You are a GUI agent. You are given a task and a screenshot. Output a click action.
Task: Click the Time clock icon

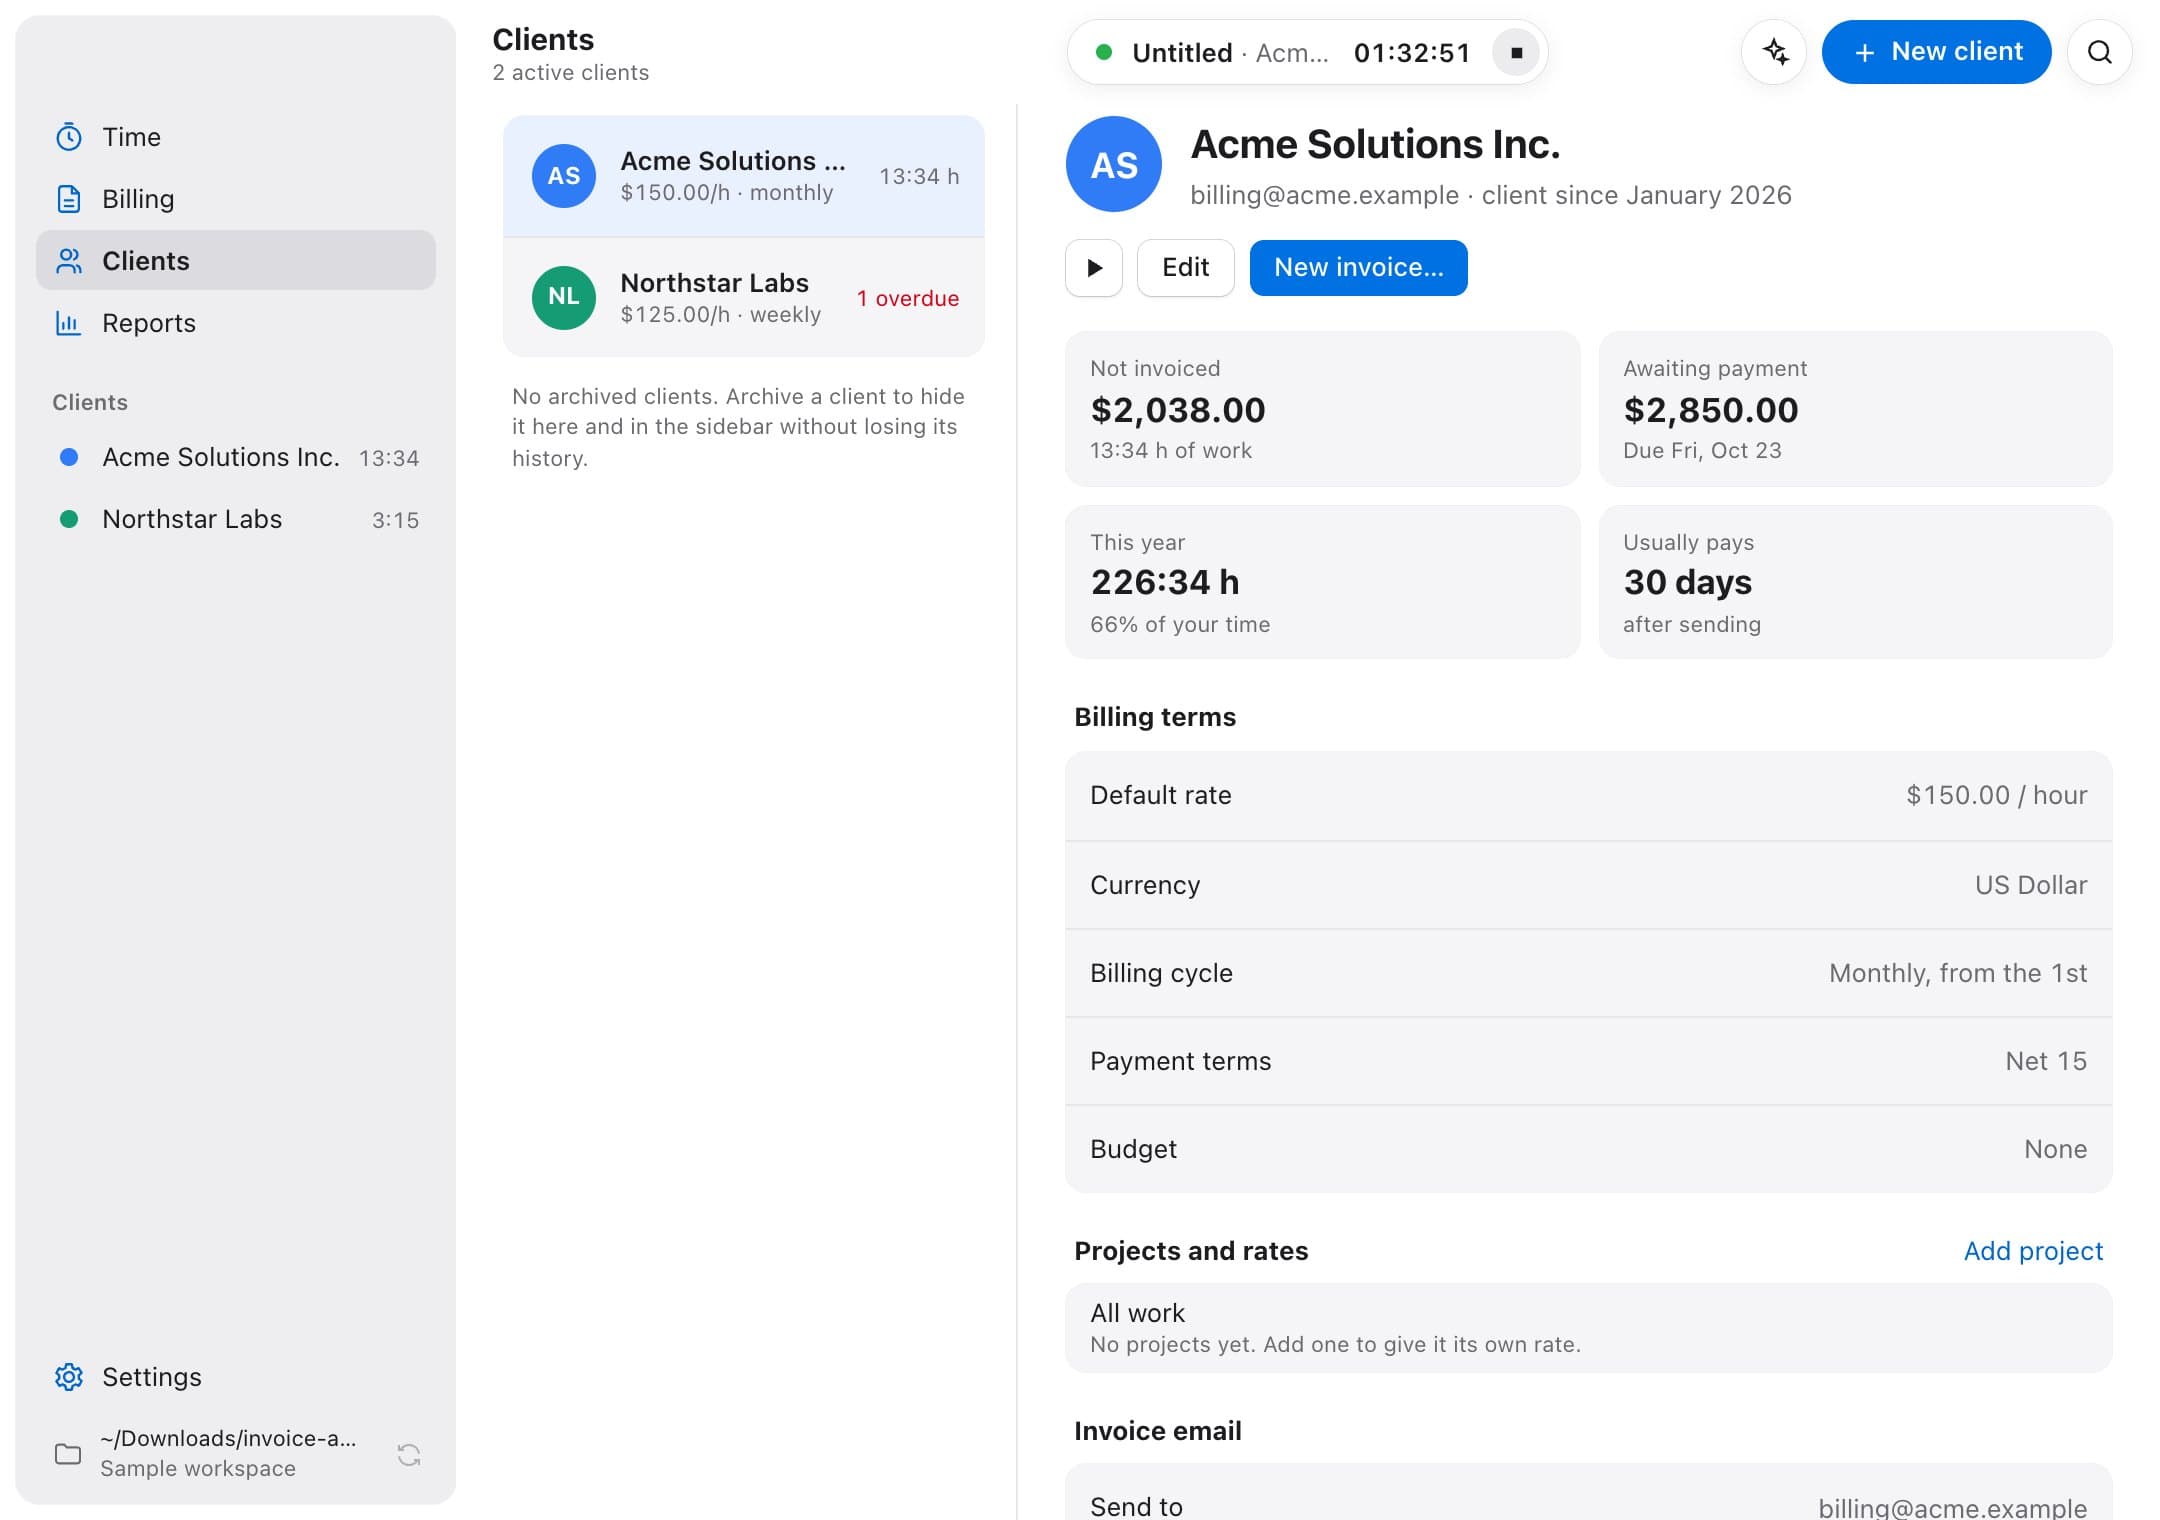tap(68, 137)
